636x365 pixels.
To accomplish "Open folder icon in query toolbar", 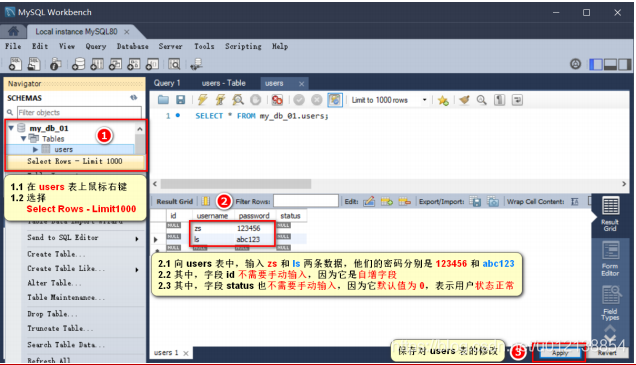I will (x=163, y=100).
